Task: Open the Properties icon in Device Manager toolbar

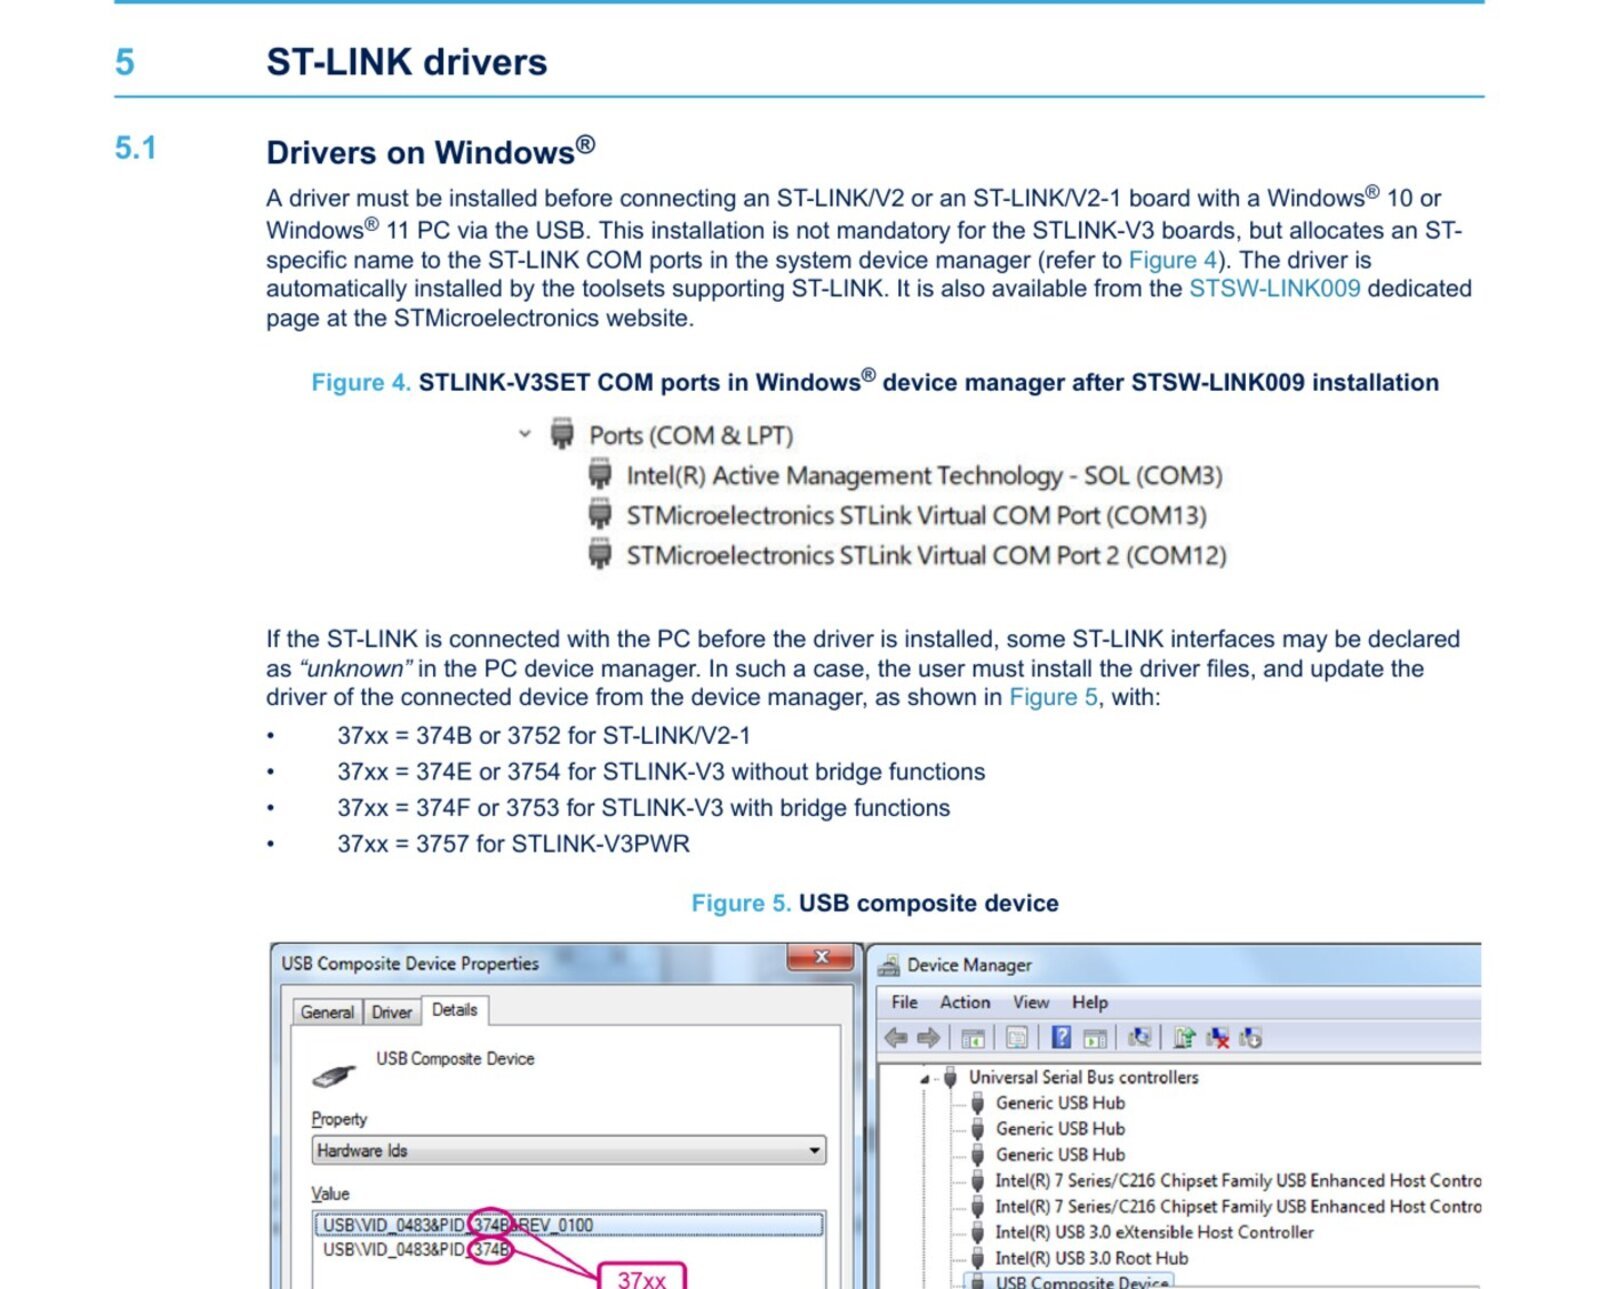Action: point(1017,1038)
